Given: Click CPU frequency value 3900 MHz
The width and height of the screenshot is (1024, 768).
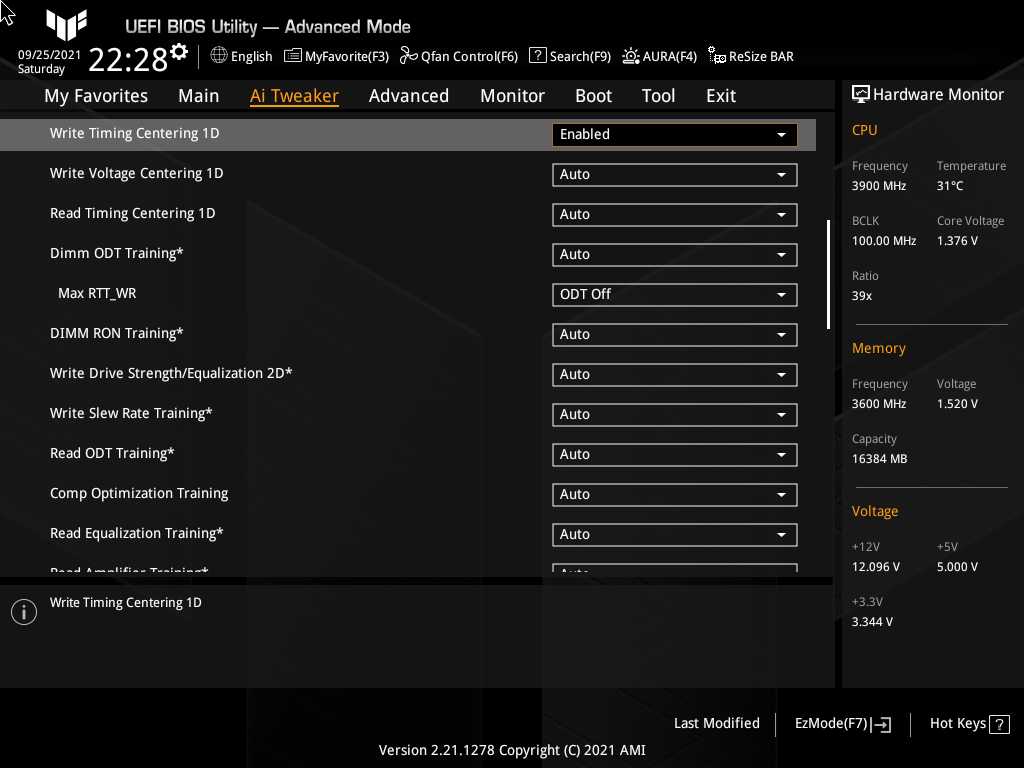Looking at the screenshot, I should point(878,186).
